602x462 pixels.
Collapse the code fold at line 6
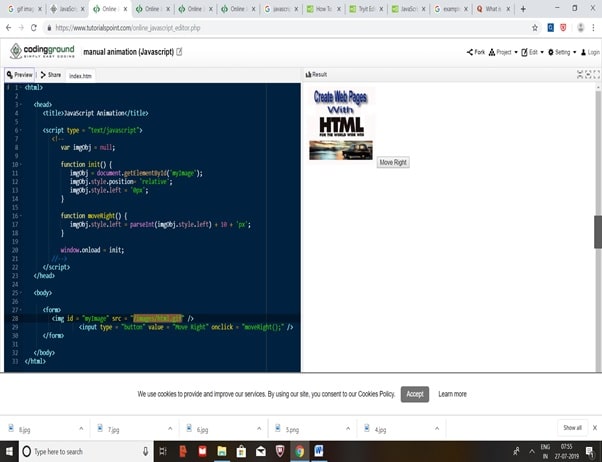tap(21, 130)
